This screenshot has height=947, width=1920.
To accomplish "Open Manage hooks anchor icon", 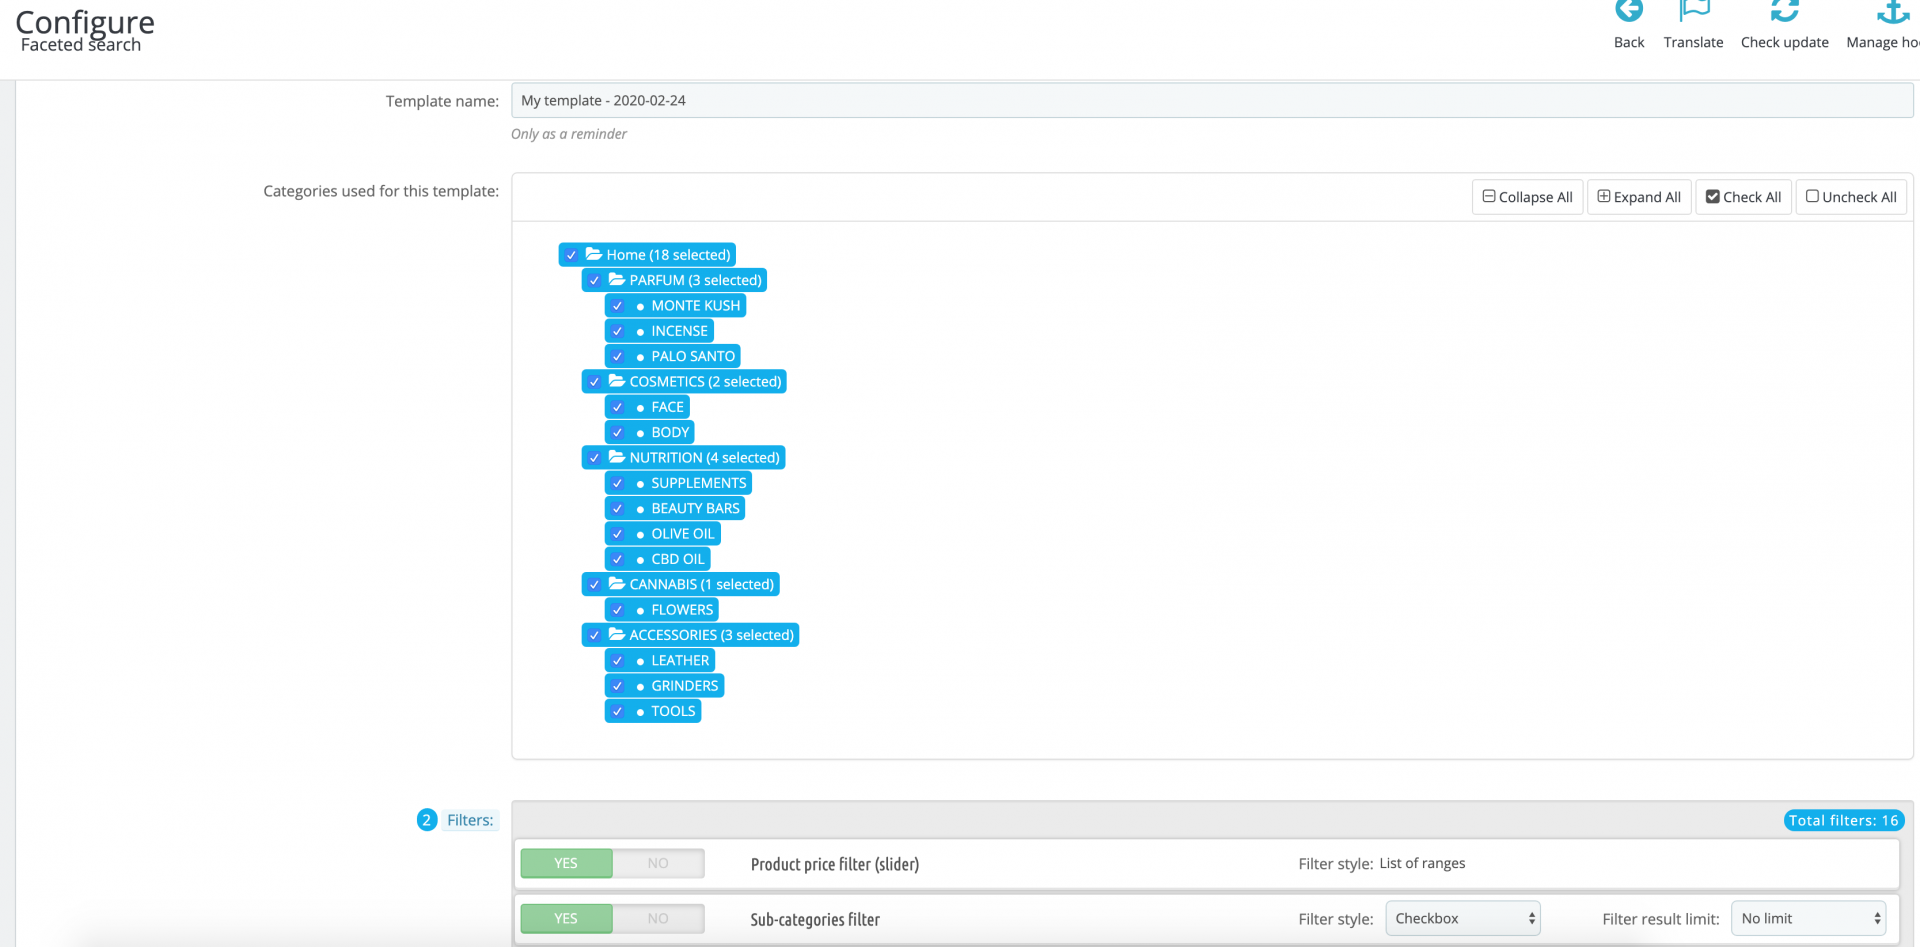I will pyautogui.click(x=1893, y=10).
